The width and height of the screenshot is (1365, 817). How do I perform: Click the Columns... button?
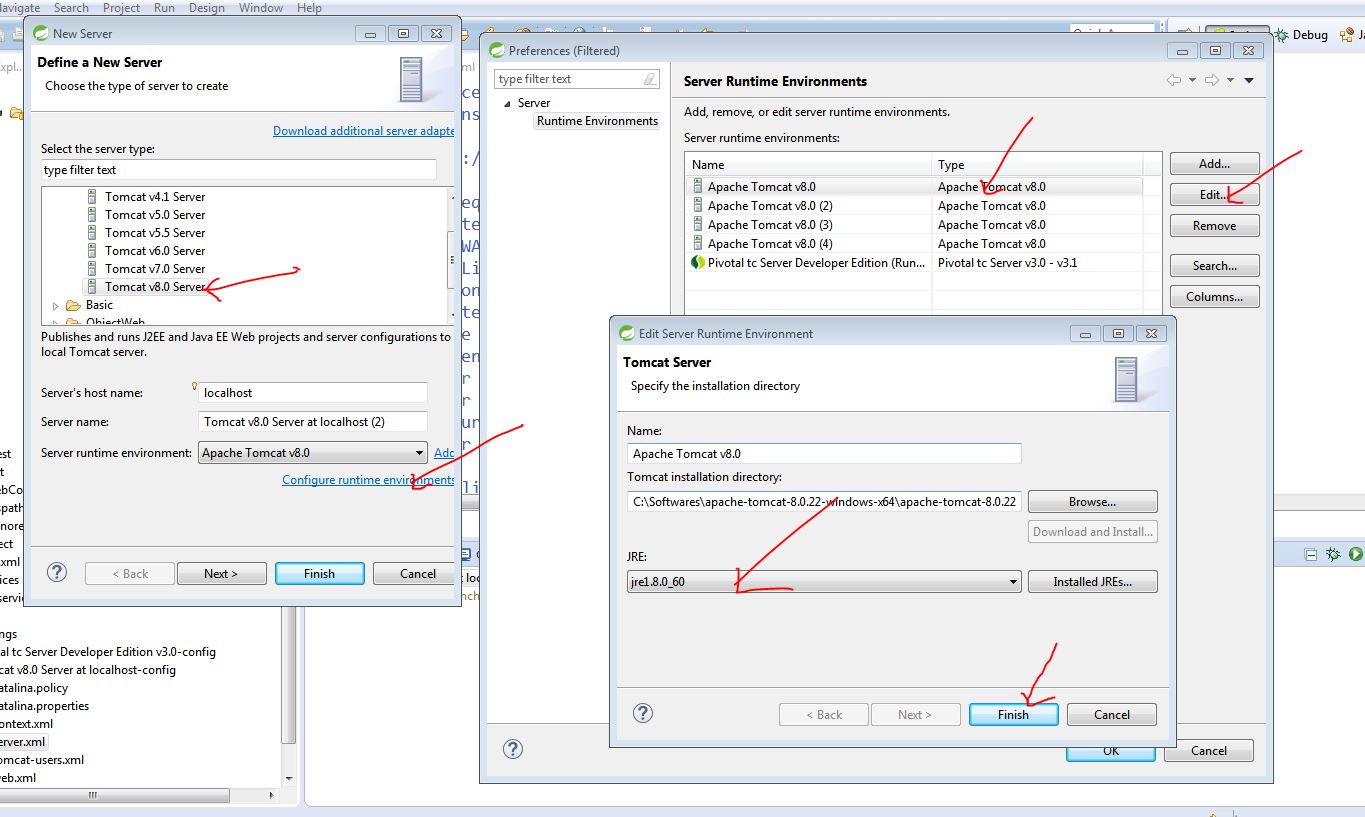pyautogui.click(x=1214, y=297)
